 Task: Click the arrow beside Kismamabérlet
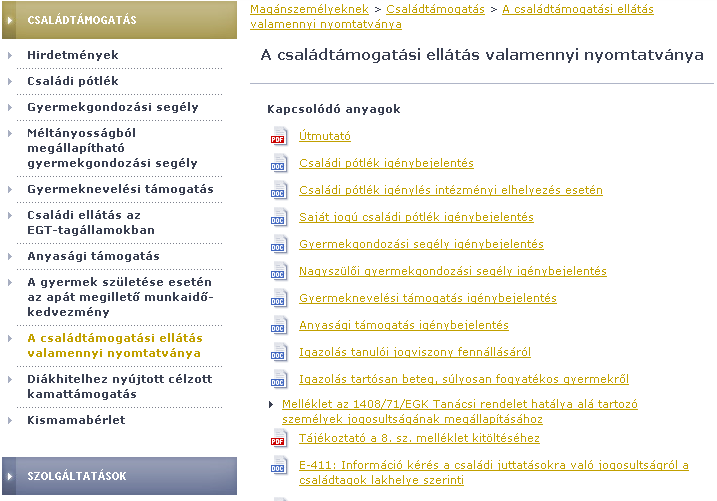pyautogui.click(x=10, y=421)
